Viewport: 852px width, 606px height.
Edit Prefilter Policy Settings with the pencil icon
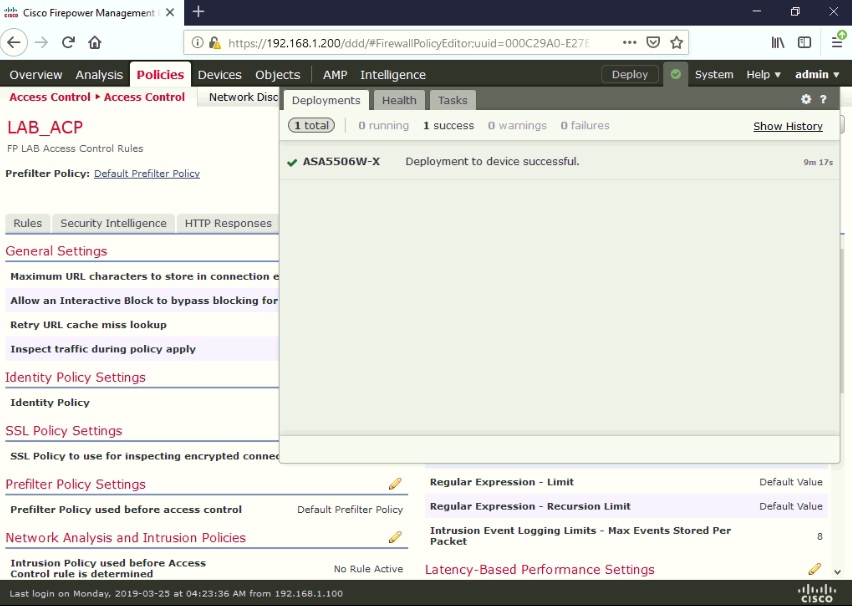pos(395,483)
